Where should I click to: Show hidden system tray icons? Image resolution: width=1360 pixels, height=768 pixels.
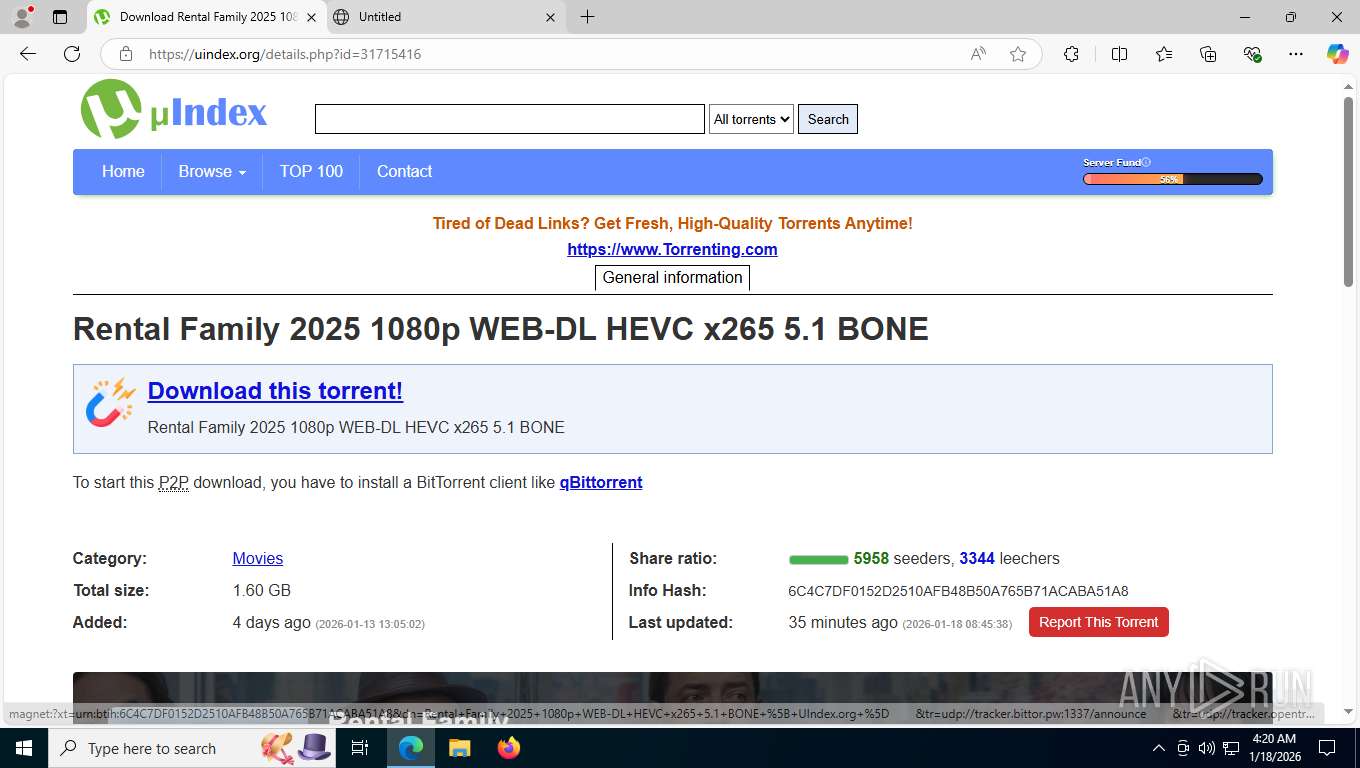tap(1159, 748)
